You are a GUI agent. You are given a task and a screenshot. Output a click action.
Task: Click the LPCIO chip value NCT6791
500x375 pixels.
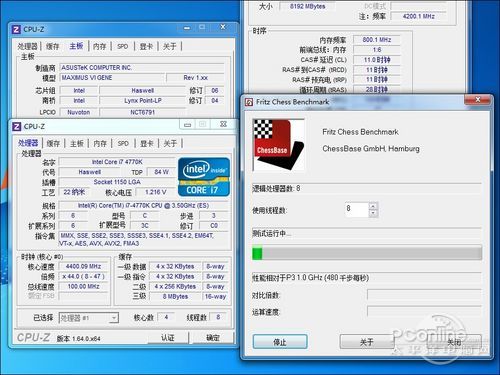pyautogui.click(x=143, y=112)
